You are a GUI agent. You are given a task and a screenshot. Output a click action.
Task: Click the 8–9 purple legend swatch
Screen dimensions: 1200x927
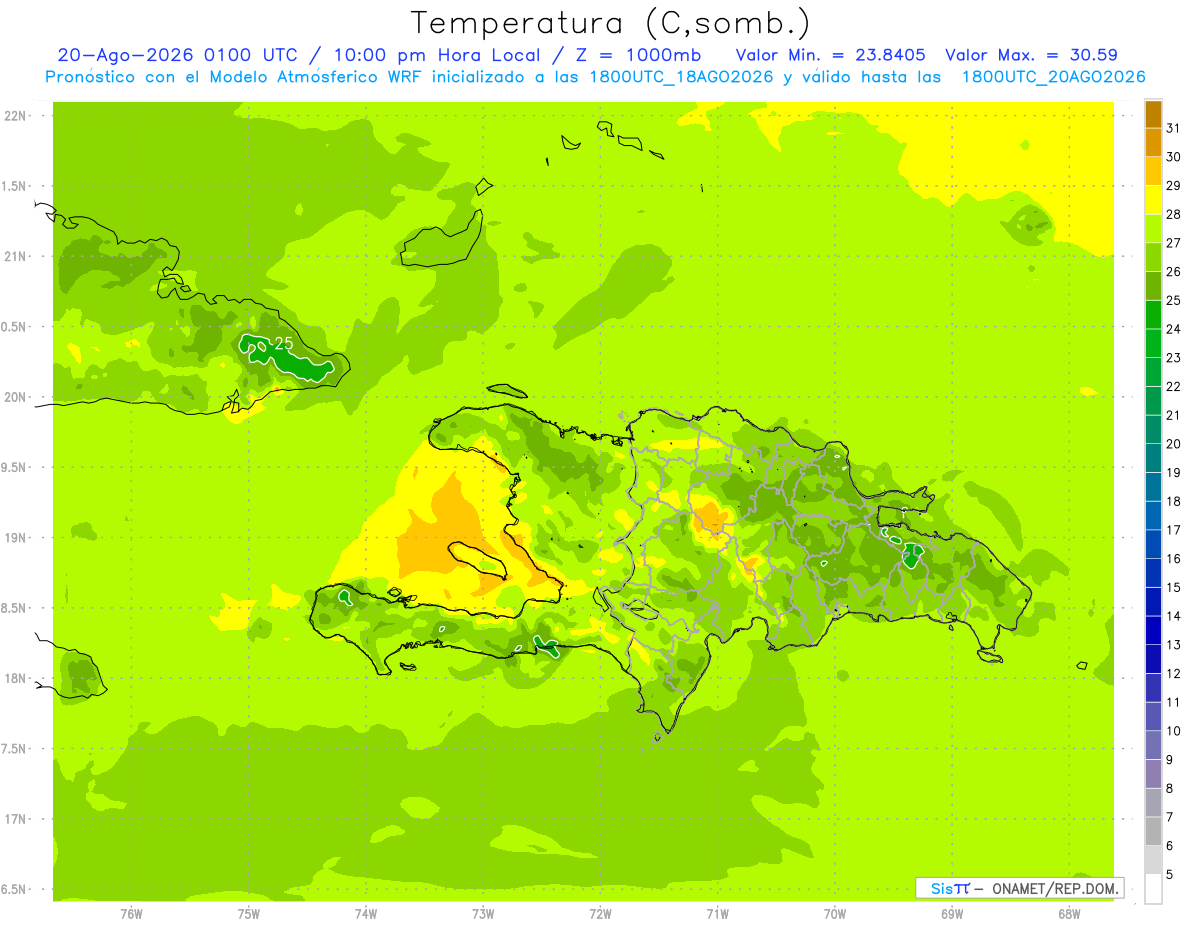coord(1153,774)
